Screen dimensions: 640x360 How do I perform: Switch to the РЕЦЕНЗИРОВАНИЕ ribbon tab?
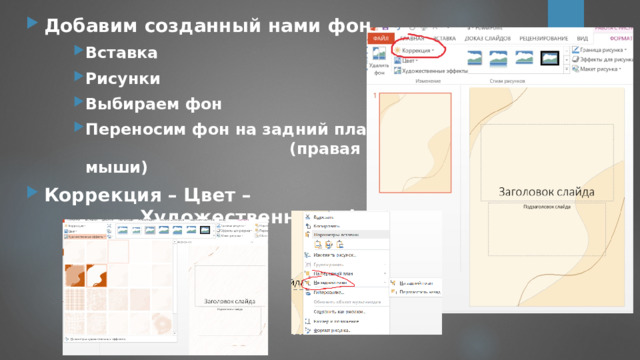pyautogui.click(x=543, y=38)
